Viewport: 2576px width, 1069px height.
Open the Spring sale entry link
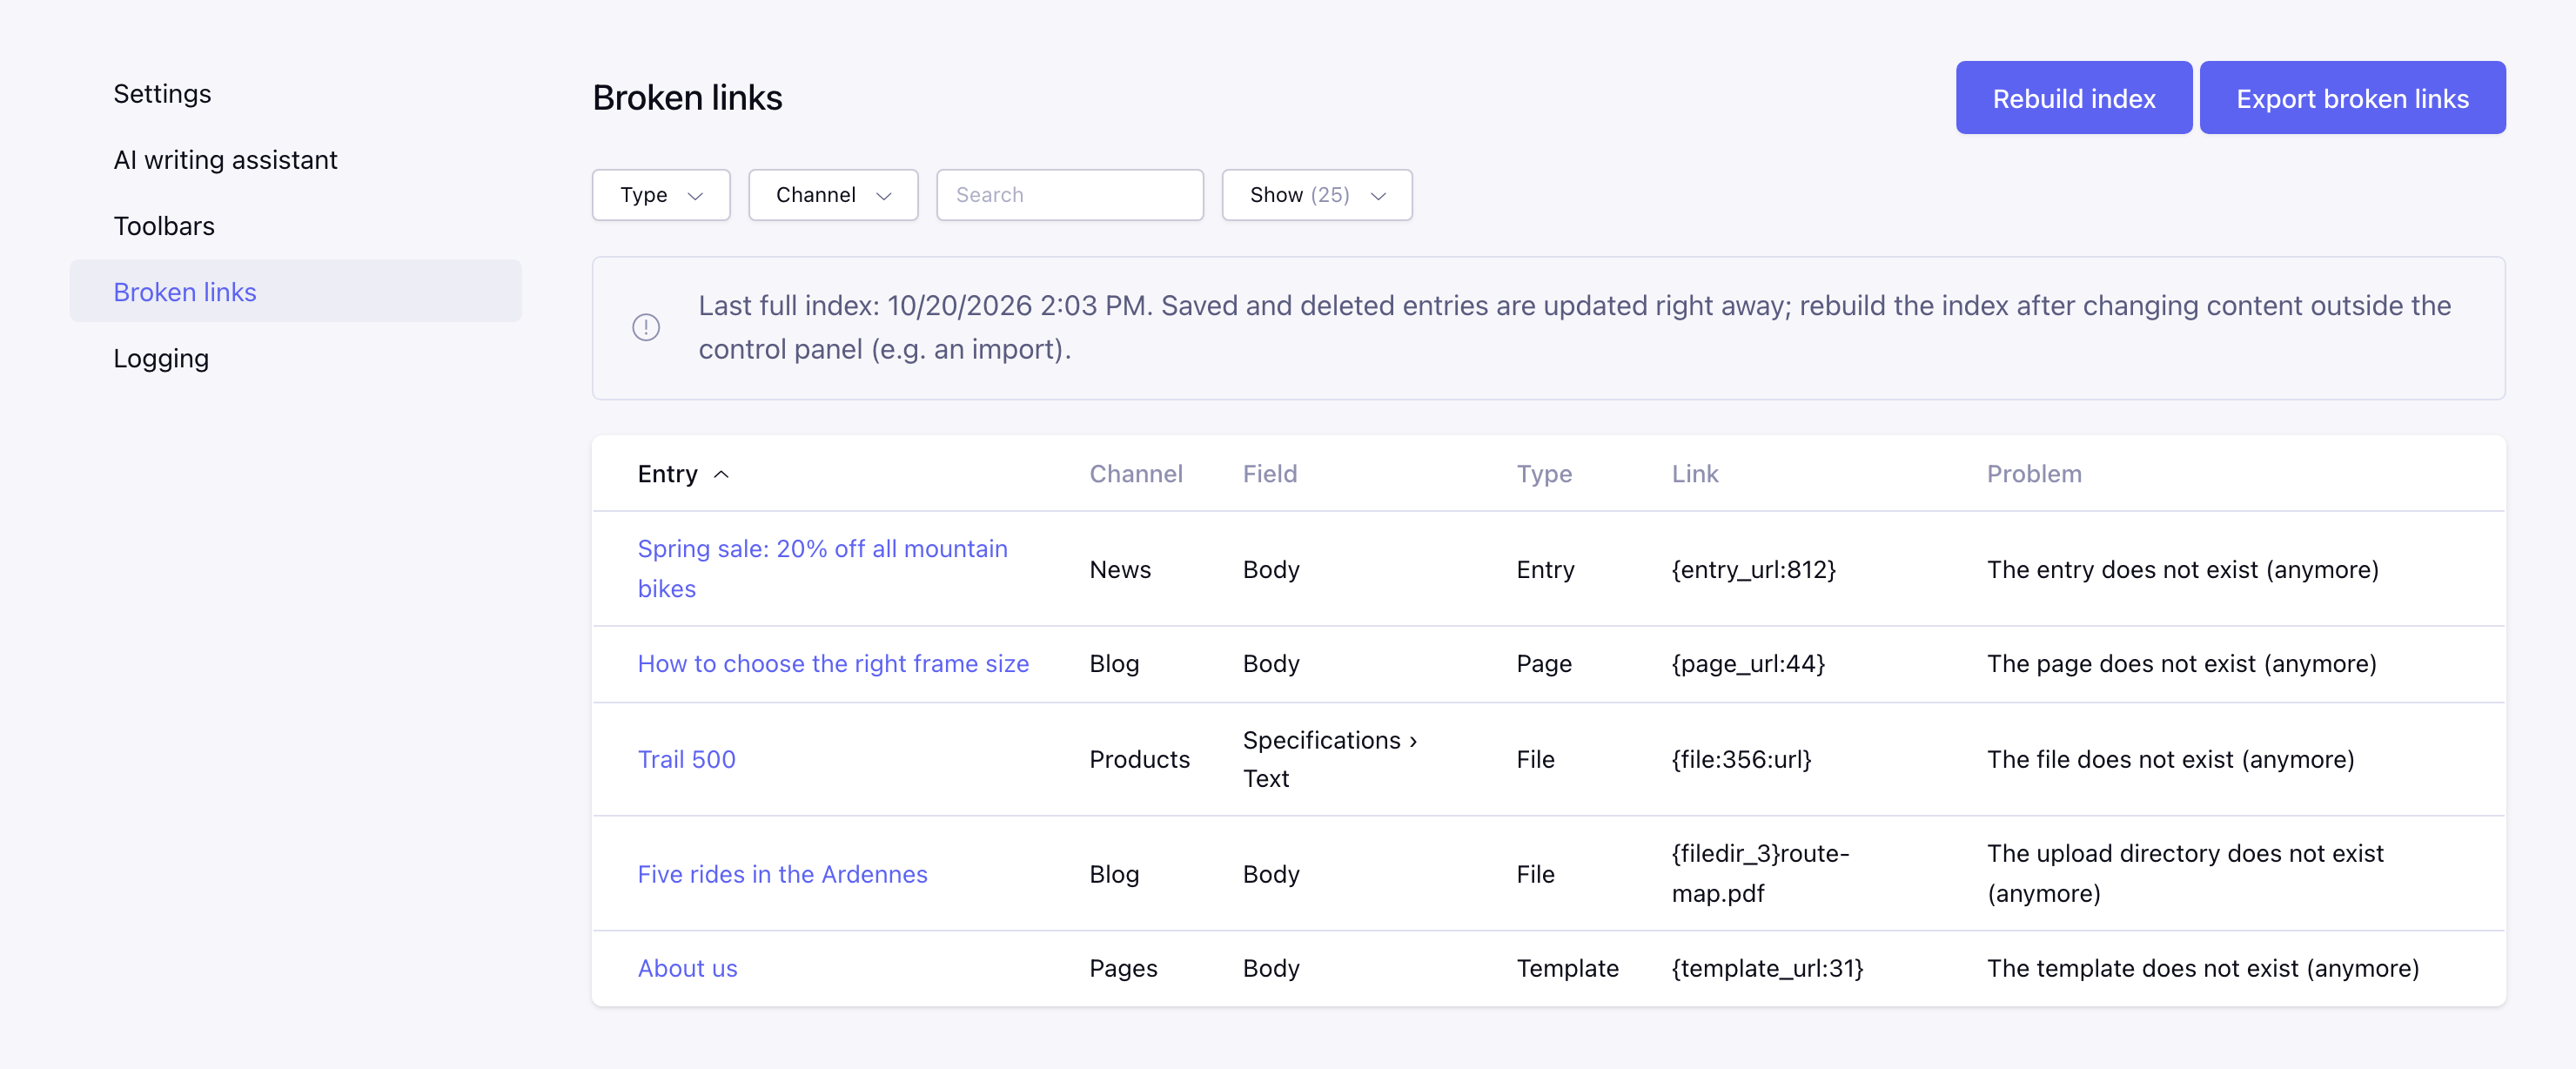coord(823,569)
